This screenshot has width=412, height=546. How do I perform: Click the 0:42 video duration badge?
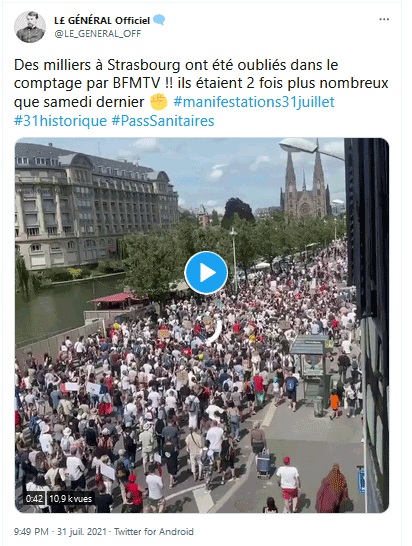coord(34,499)
